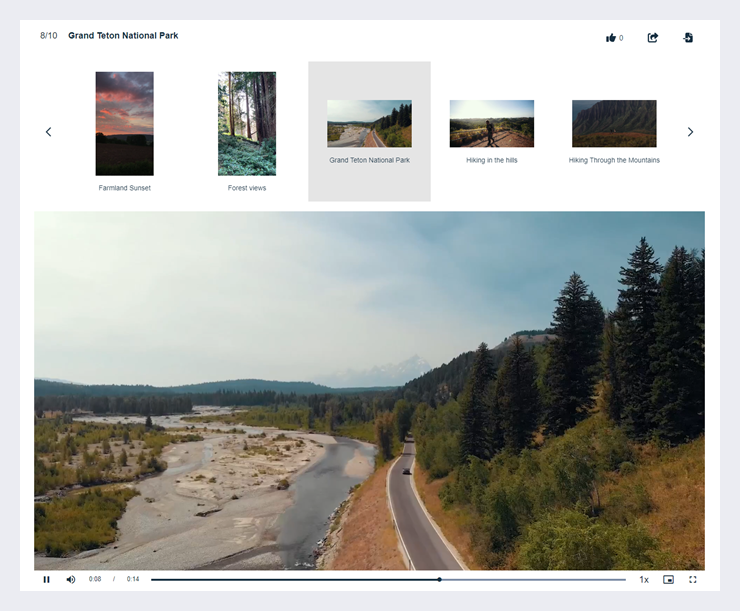Open Hiking Through the Mountains thumbnail
740x611 pixels.
pos(614,123)
